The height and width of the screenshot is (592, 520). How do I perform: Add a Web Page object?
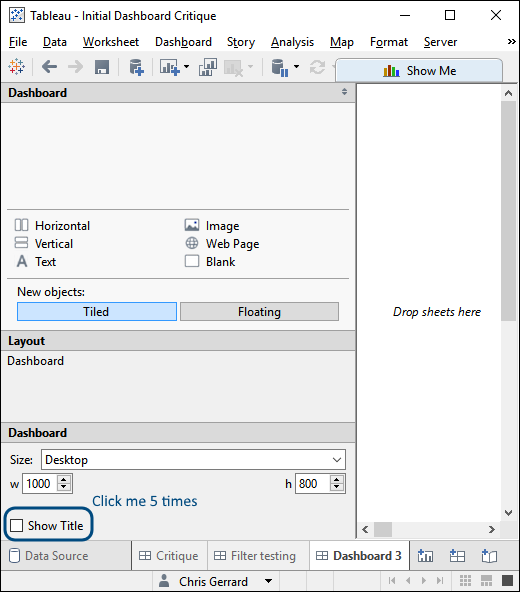222,243
